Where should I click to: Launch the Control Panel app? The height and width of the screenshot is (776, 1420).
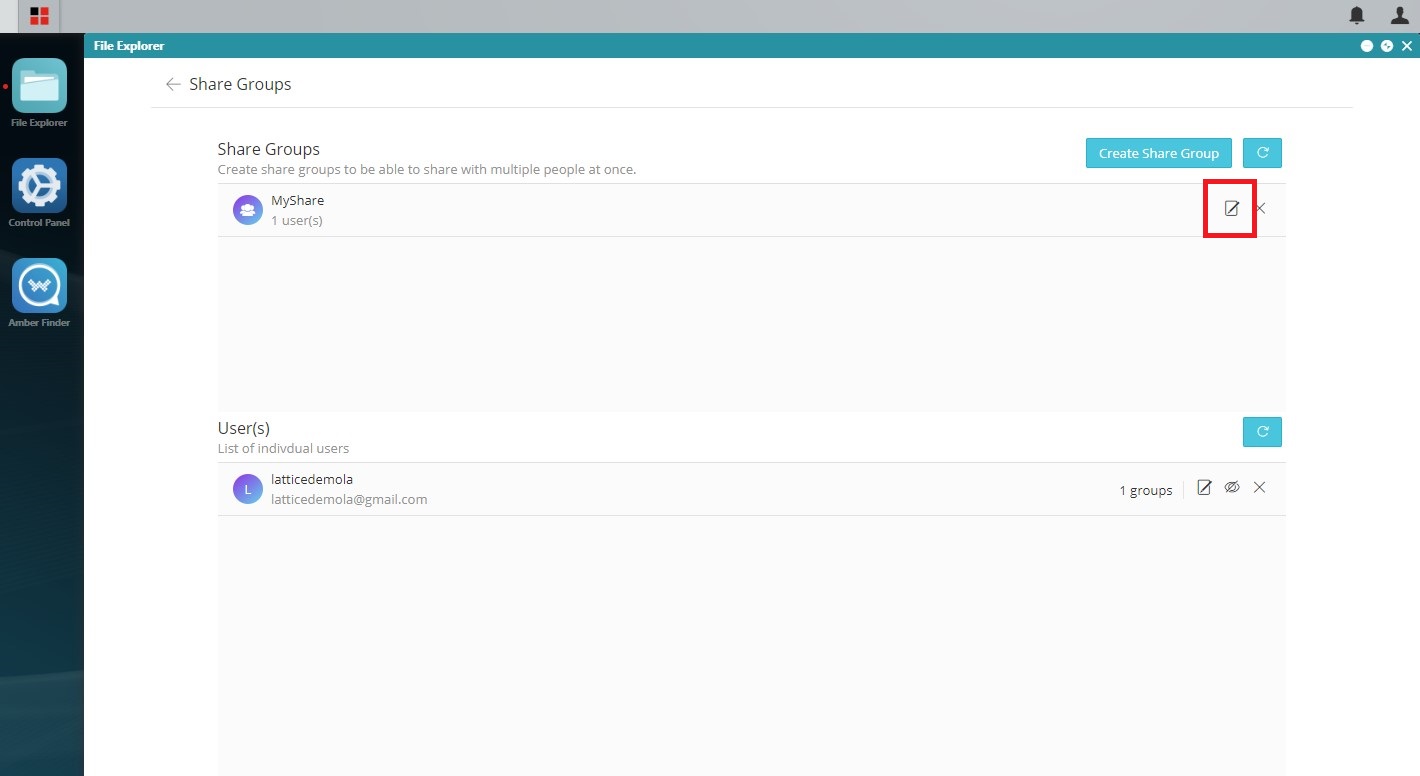(x=40, y=186)
